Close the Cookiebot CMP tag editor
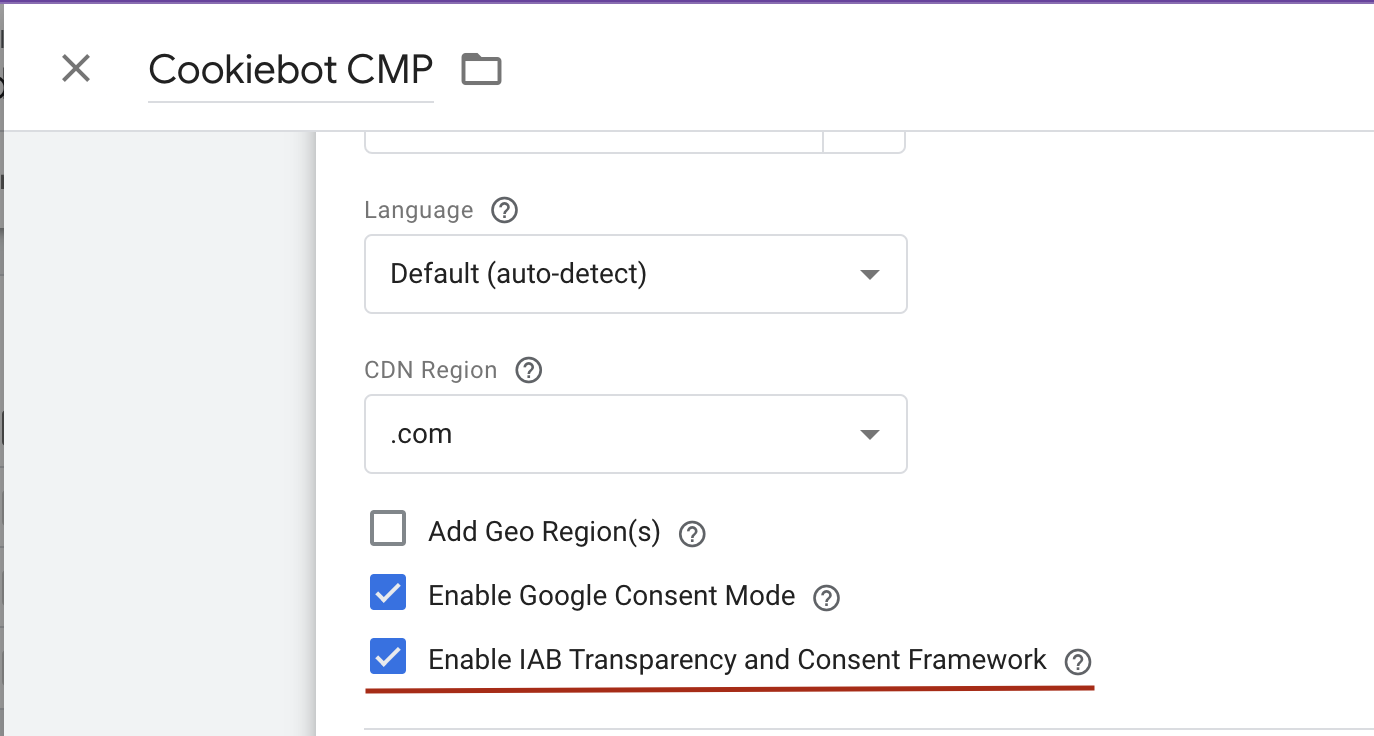This screenshot has height=736, width=1374. pos(76,69)
